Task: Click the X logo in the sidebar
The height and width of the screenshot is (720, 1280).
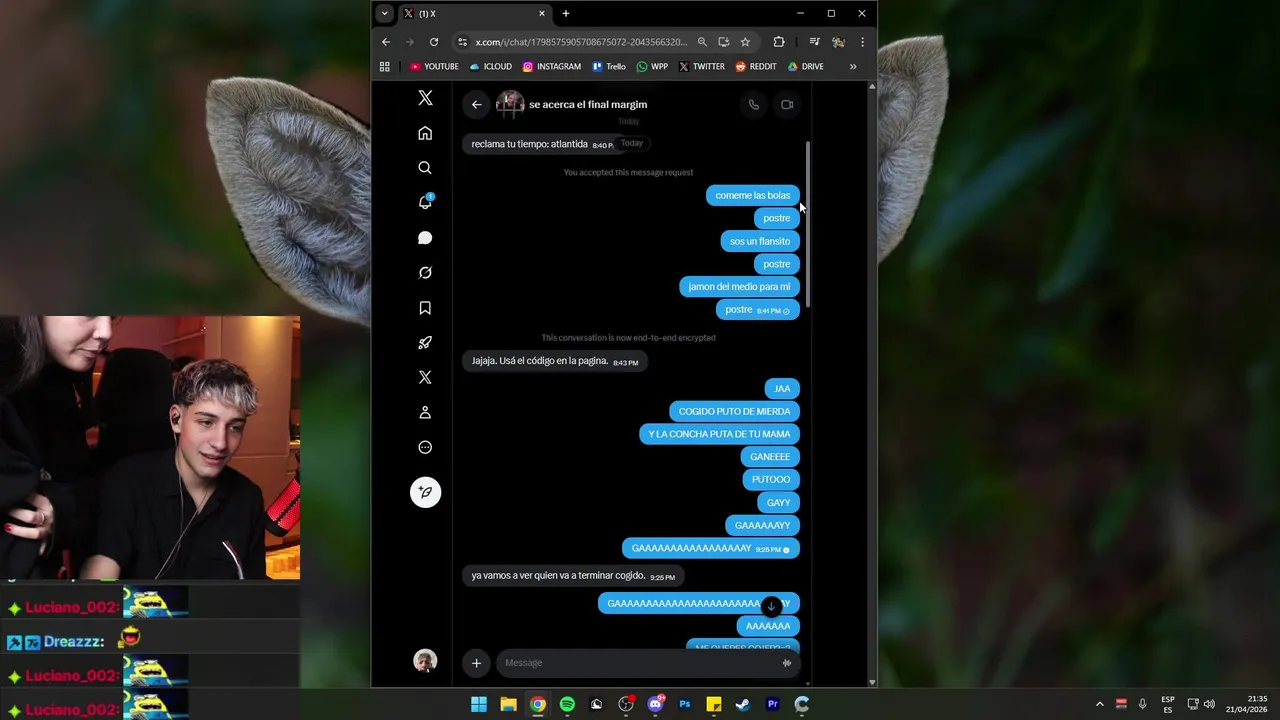Action: (x=425, y=98)
